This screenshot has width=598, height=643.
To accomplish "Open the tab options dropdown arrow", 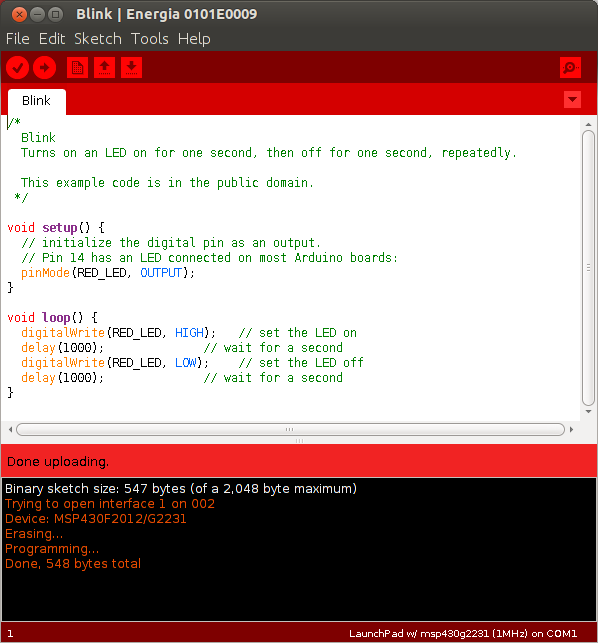I will coord(572,100).
